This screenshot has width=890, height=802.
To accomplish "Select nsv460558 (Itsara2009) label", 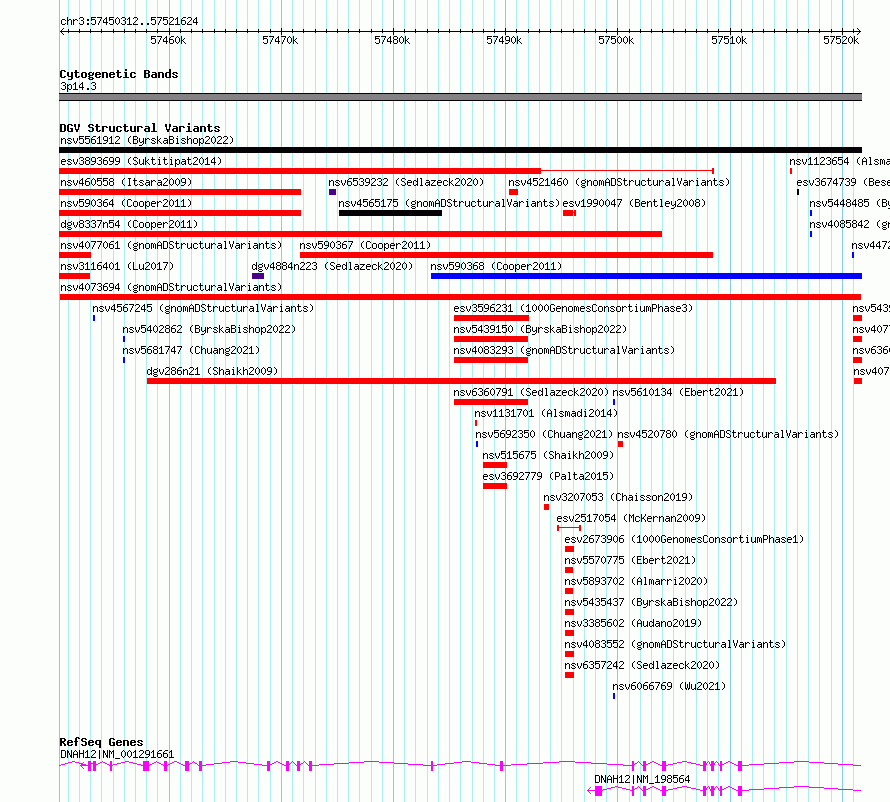I will point(126,182).
